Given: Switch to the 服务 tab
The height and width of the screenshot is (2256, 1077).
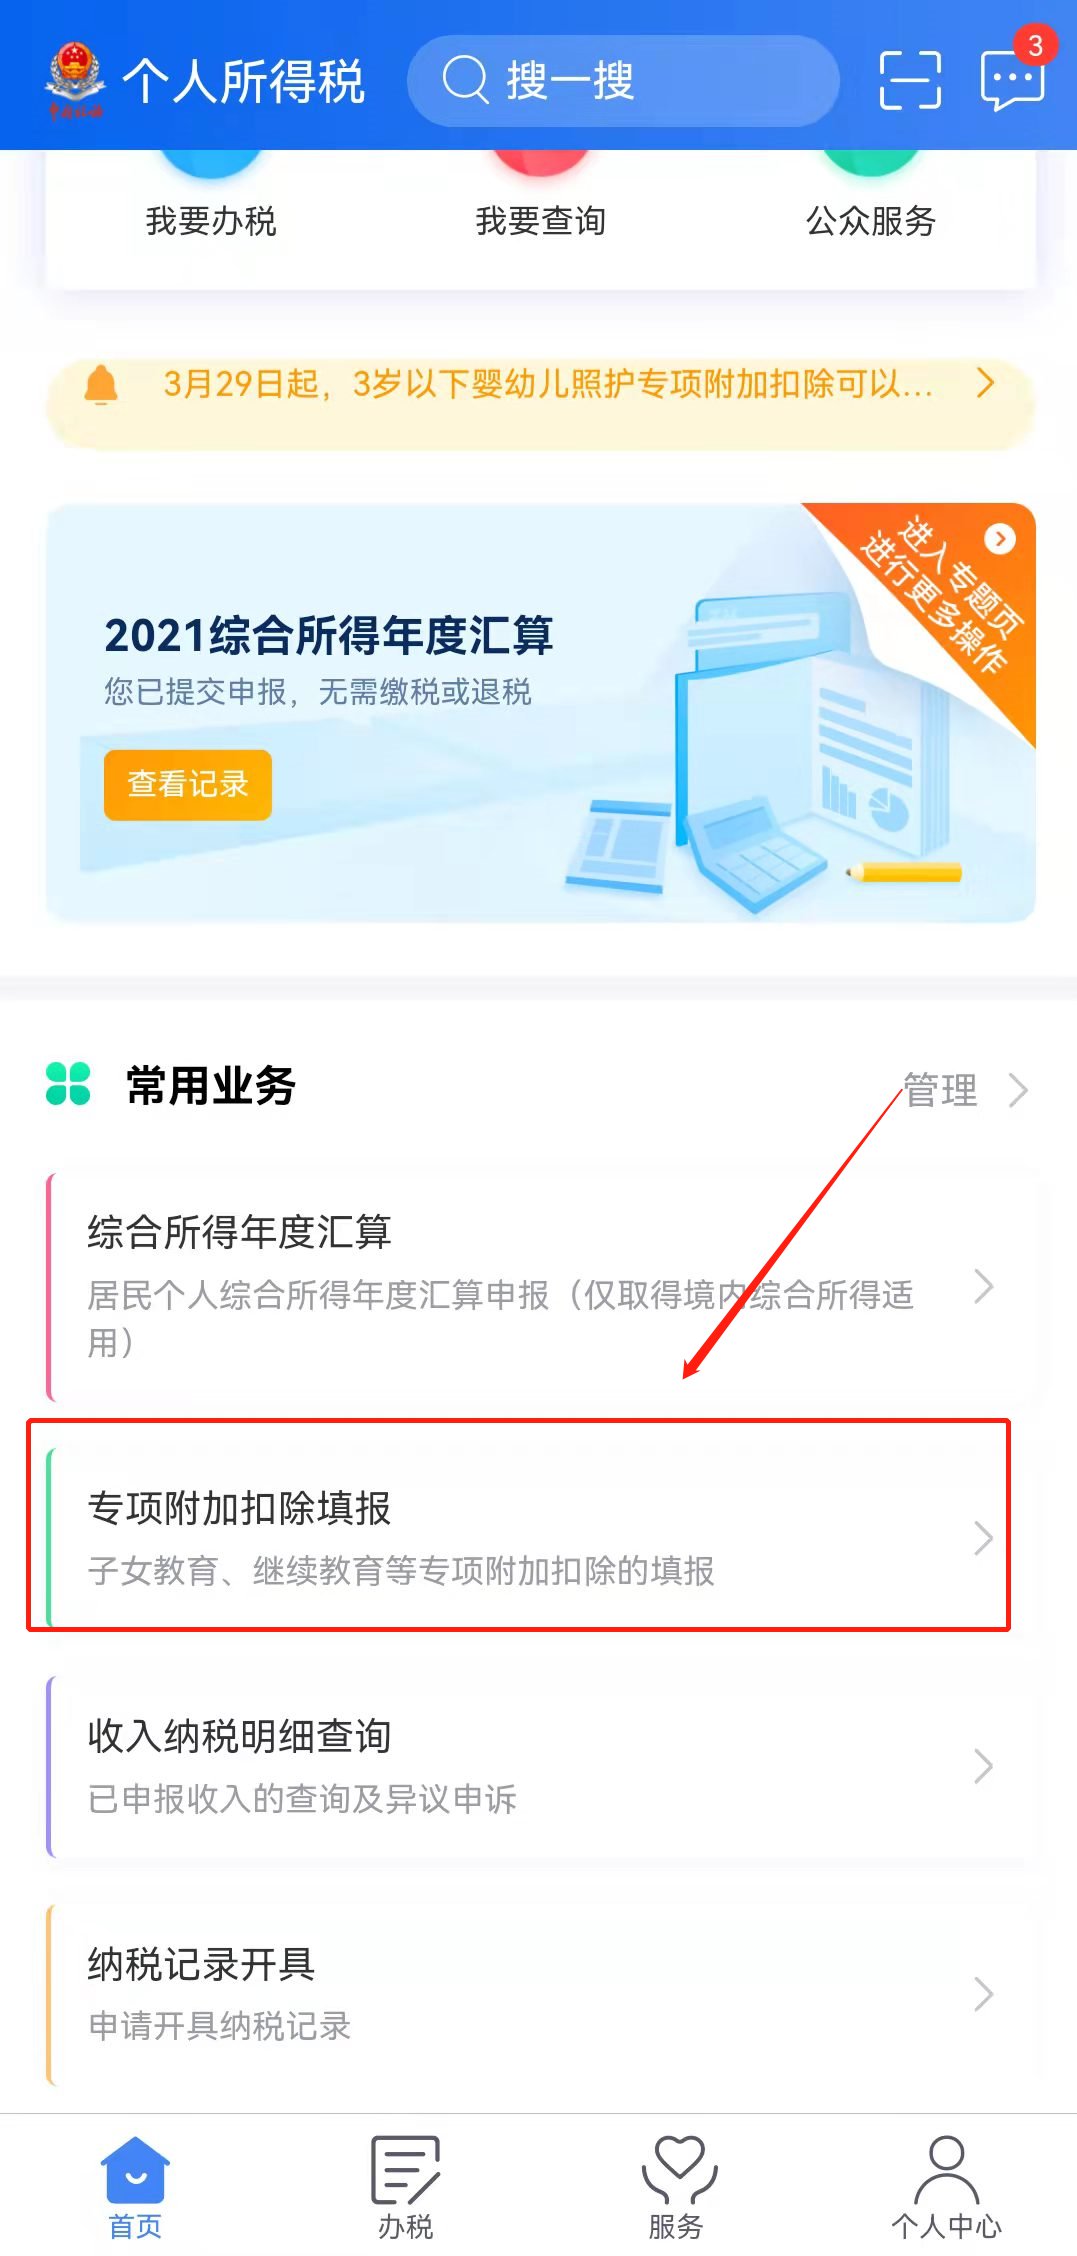Looking at the screenshot, I should (677, 2187).
